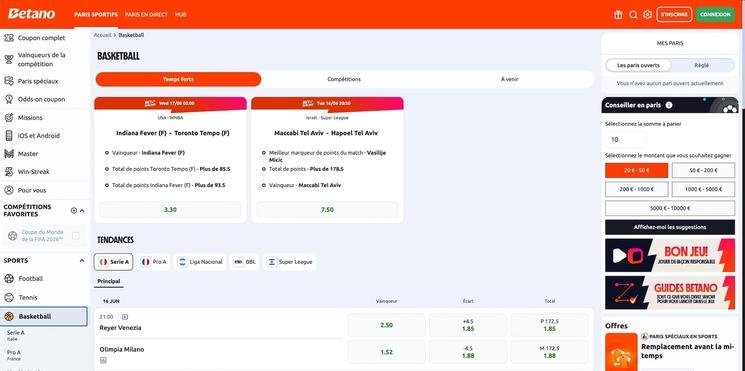Open the Remplacement avant la mi-temps offer
This screenshot has width=745, height=371.
pyautogui.click(x=687, y=351)
